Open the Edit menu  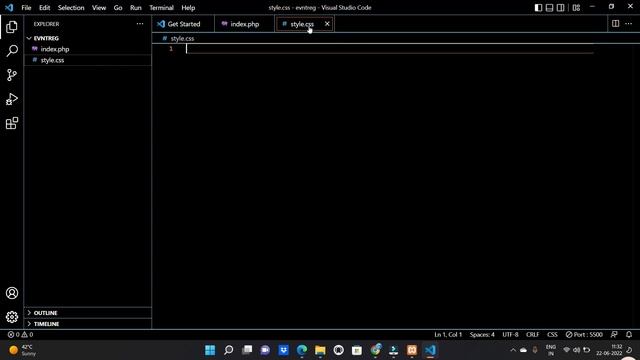click(44, 7)
